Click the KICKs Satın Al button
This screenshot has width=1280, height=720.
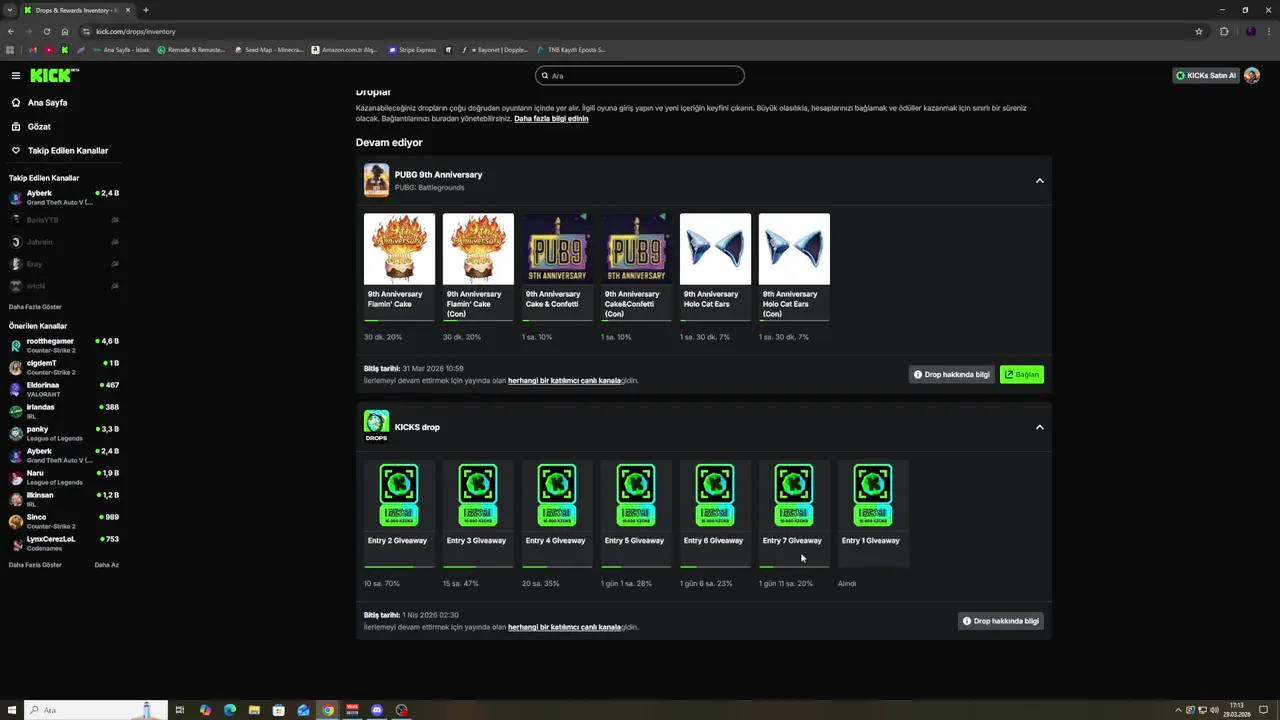point(1206,75)
